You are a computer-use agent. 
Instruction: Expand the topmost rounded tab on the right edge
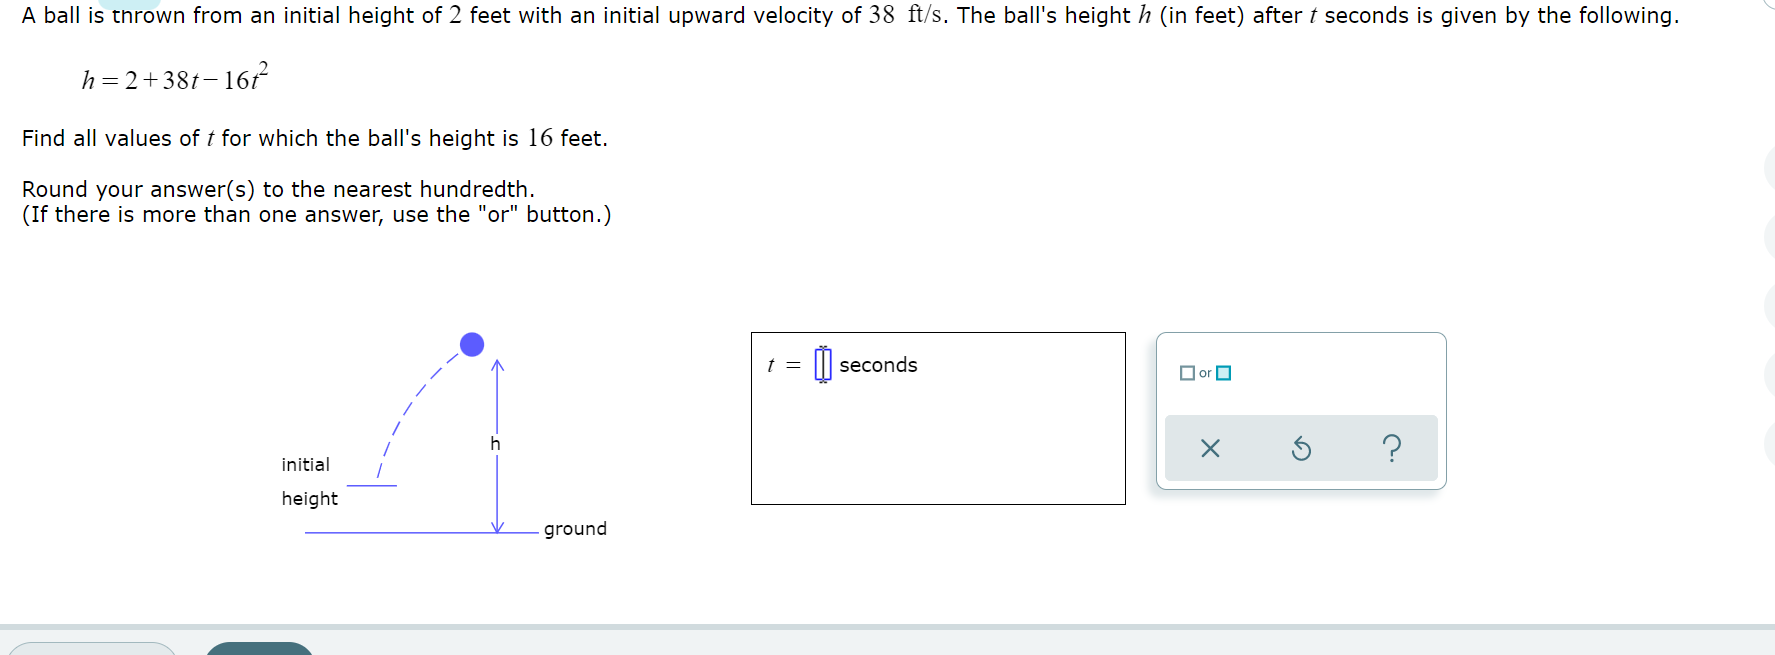(1771, 168)
